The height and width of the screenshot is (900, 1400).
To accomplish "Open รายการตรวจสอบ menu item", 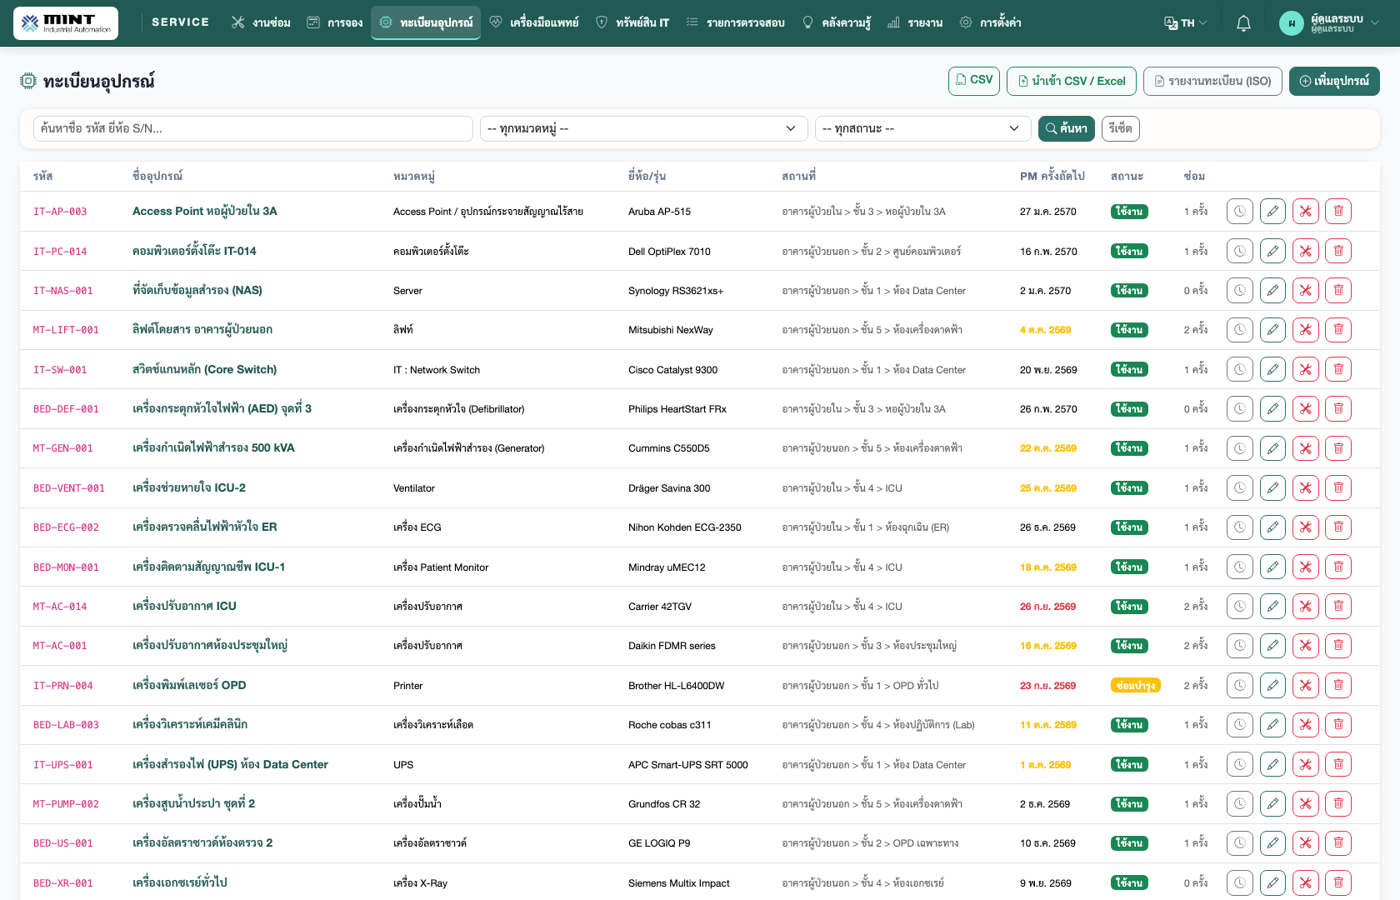I will pyautogui.click(x=735, y=23).
